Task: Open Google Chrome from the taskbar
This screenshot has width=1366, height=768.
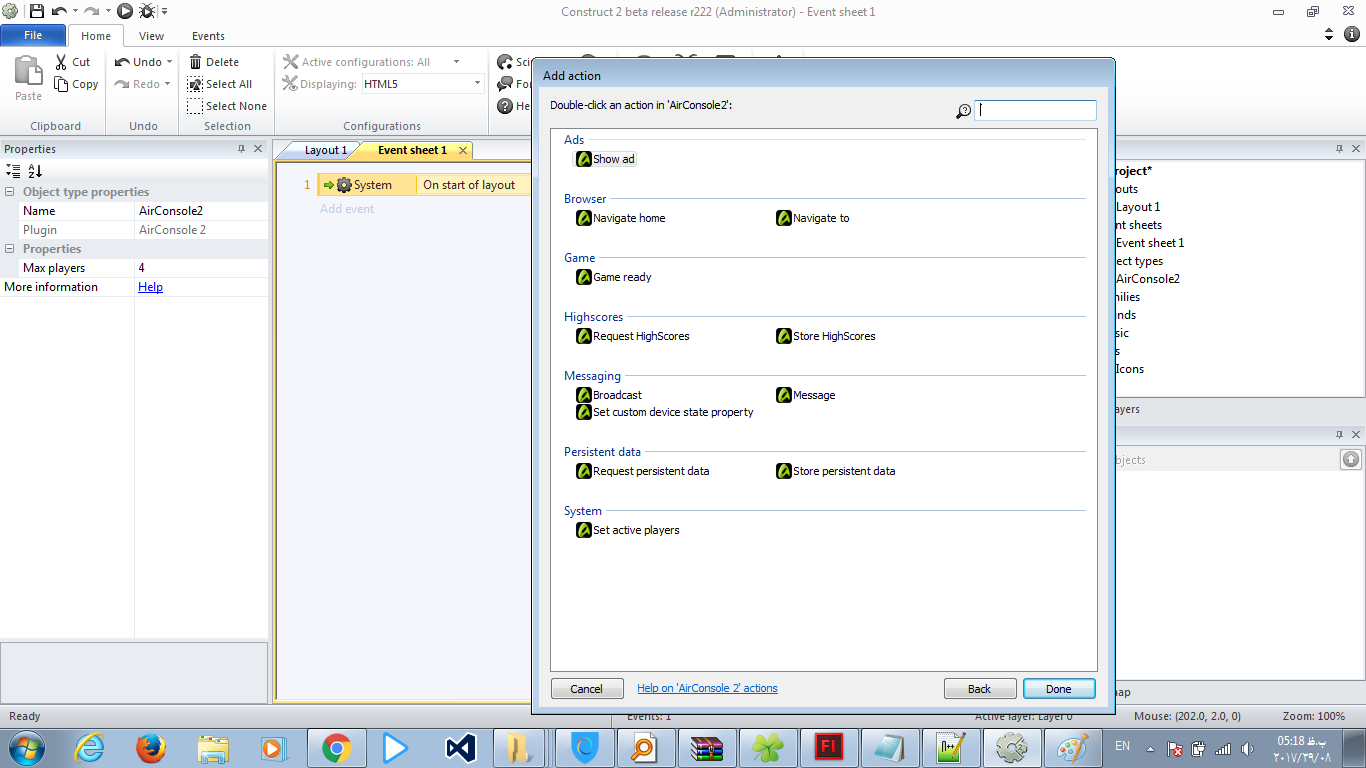Action: coord(336,747)
